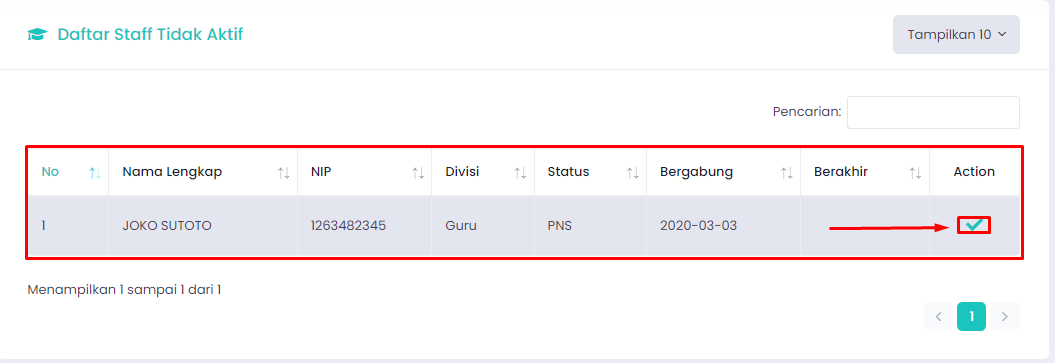
Task: Select the JOKO SUTOTO name cell
Action: (167, 226)
